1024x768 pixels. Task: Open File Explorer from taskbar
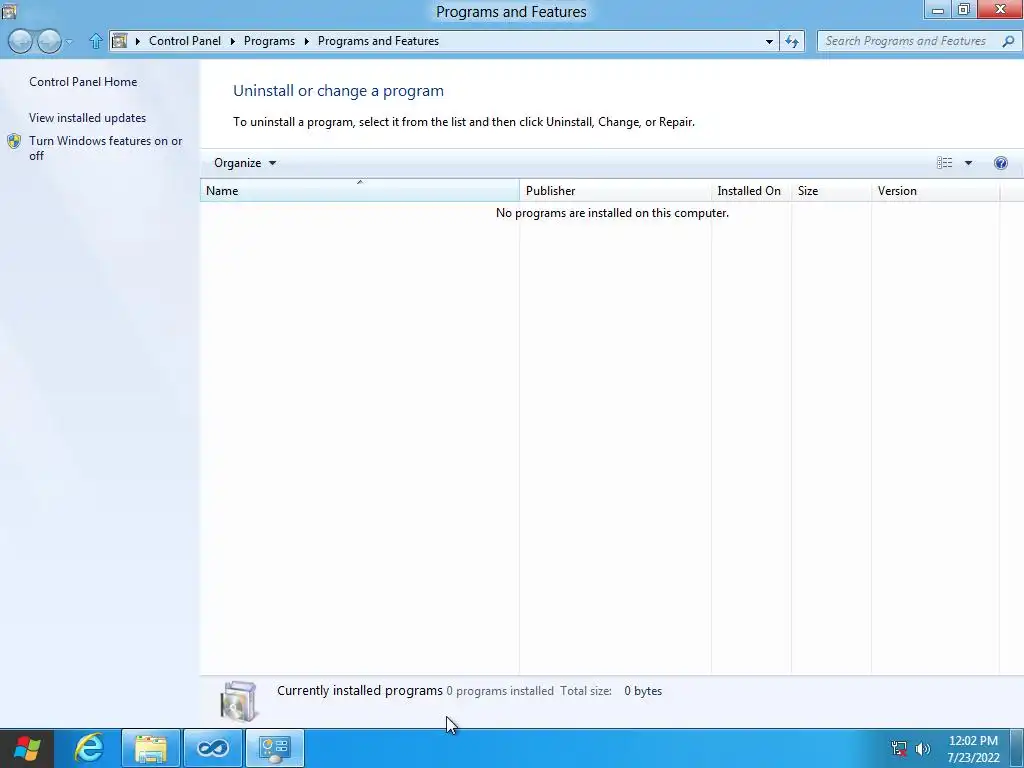(x=151, y=748)
